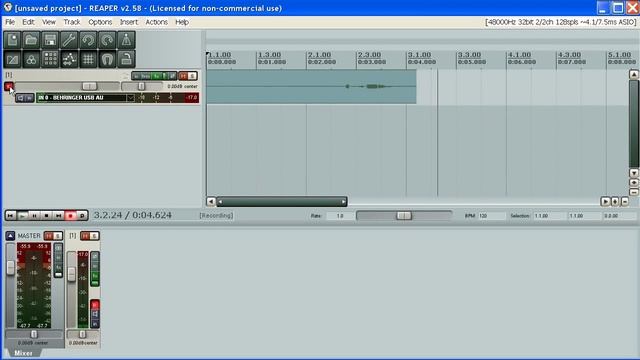Toggle envelope points move icon
The image size is (640, 360).
click(69, 59)
